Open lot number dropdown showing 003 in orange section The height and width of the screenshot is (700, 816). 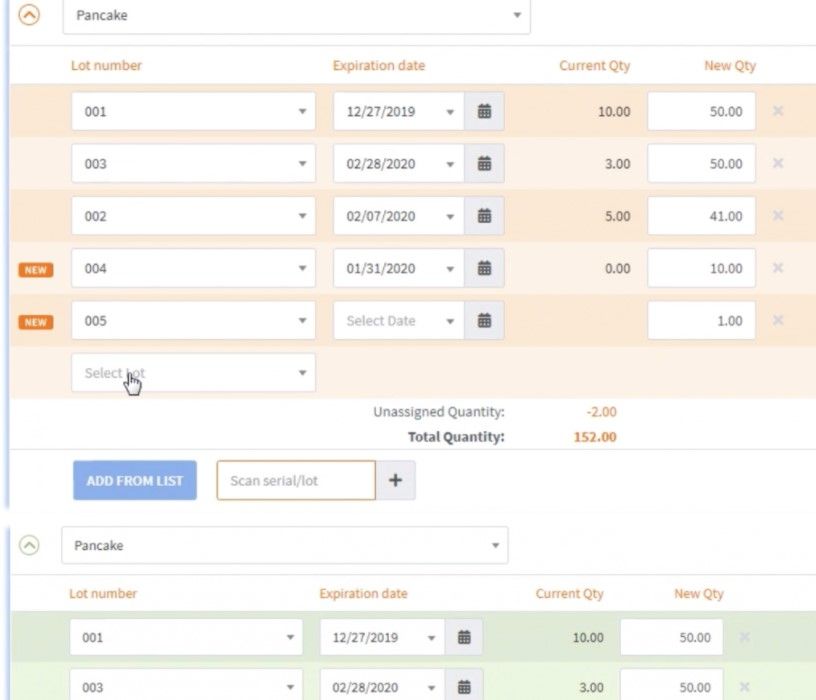pyautogui.click(x=193, y=163)
